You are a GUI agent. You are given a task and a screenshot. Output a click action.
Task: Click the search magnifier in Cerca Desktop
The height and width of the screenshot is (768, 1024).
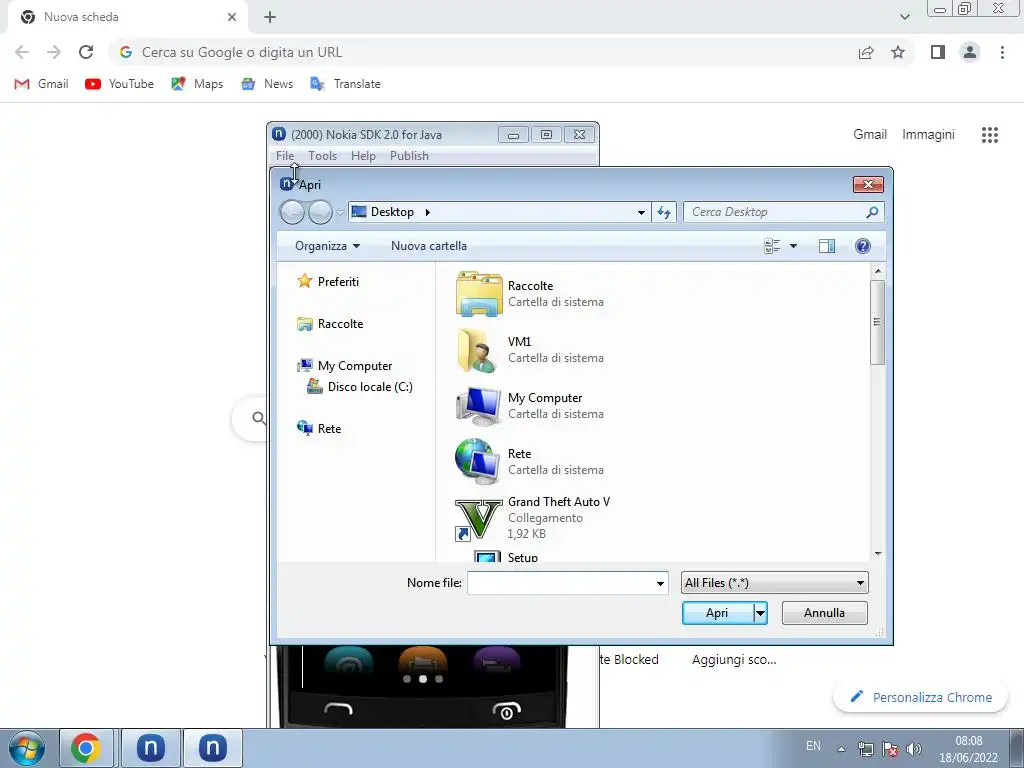[872, 212]
